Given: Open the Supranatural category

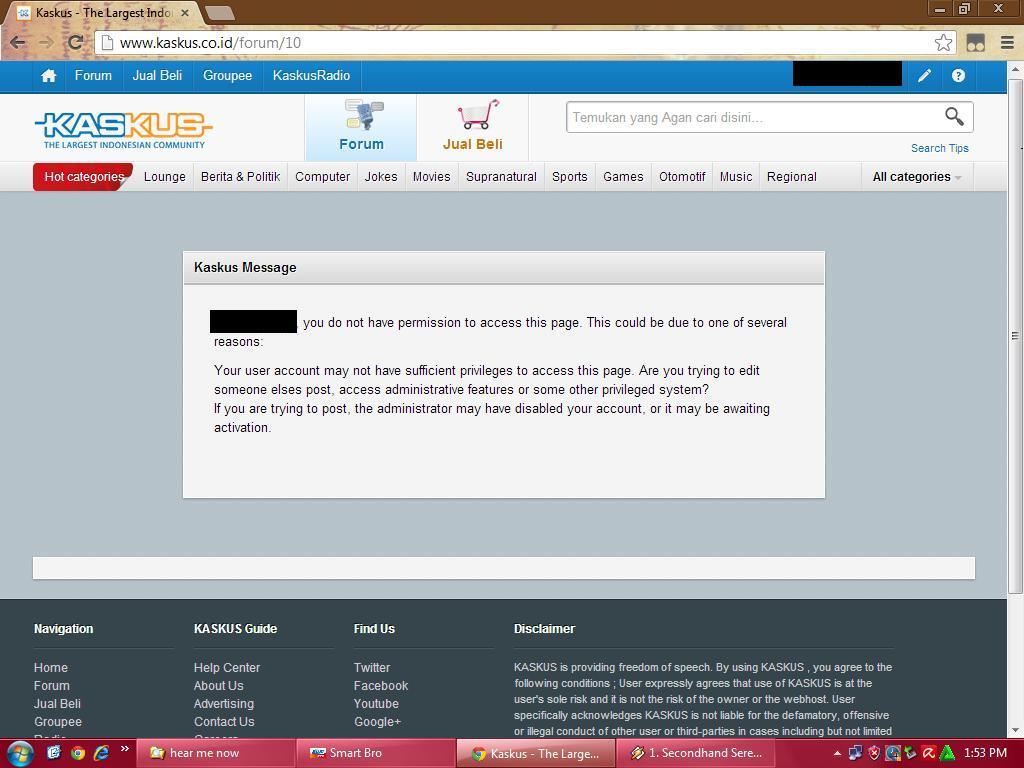Looking at the screenshot, I should point(502,177).
